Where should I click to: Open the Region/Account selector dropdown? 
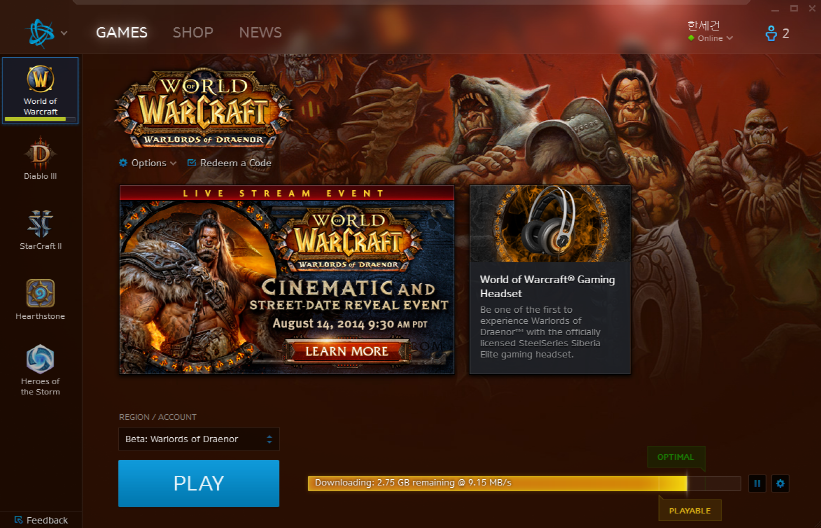198,439
